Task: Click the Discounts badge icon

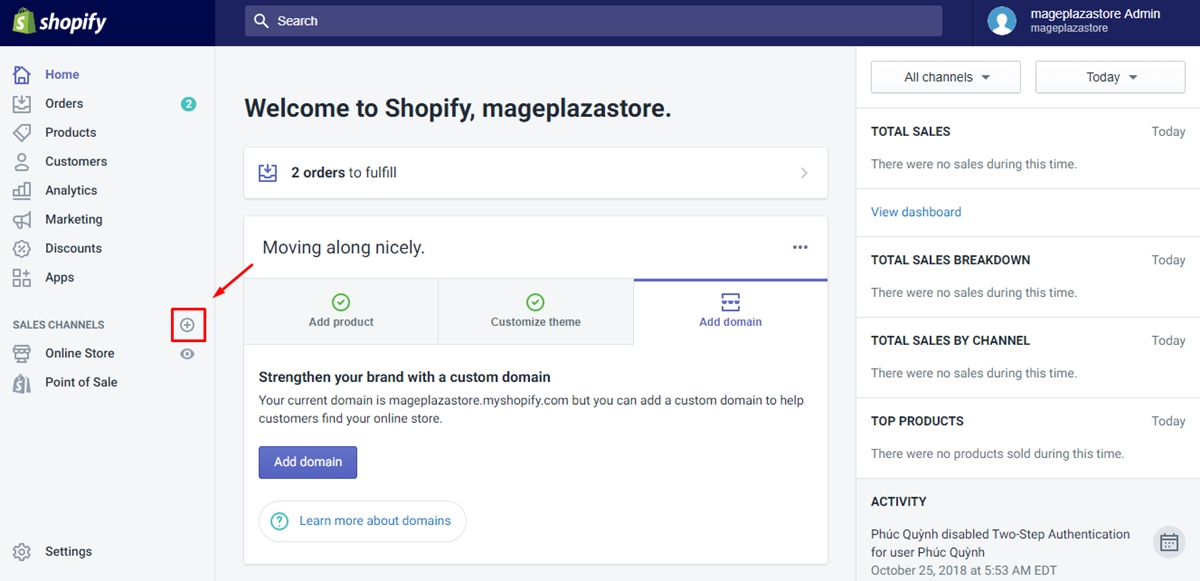Action: [x=22, y=248]
